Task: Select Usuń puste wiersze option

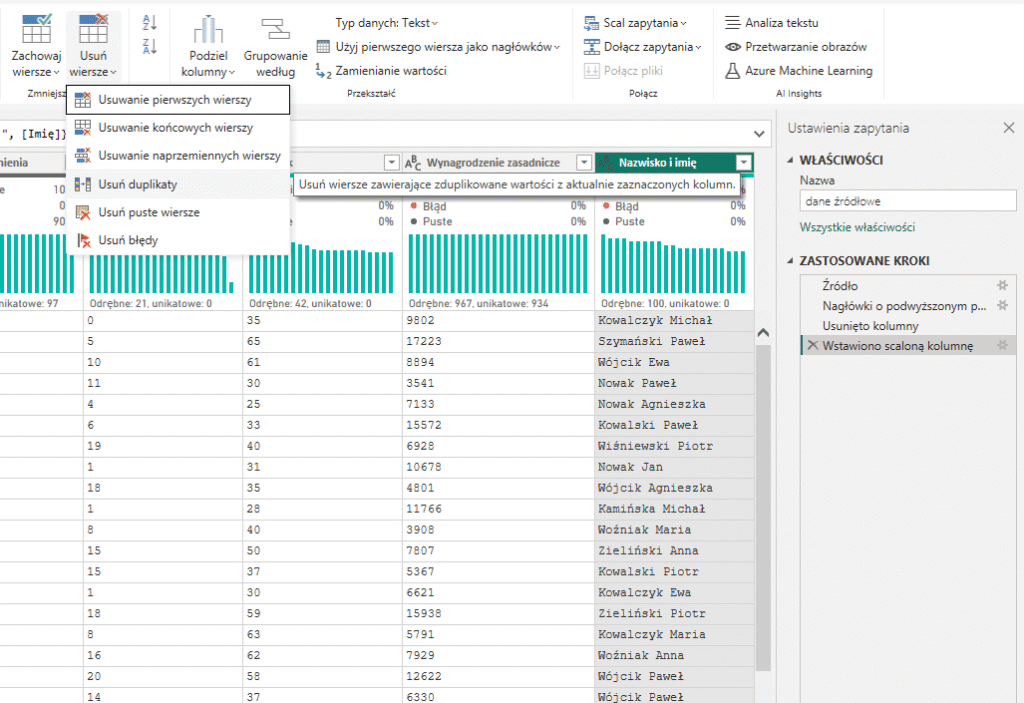Action: [x=148, y=213]
